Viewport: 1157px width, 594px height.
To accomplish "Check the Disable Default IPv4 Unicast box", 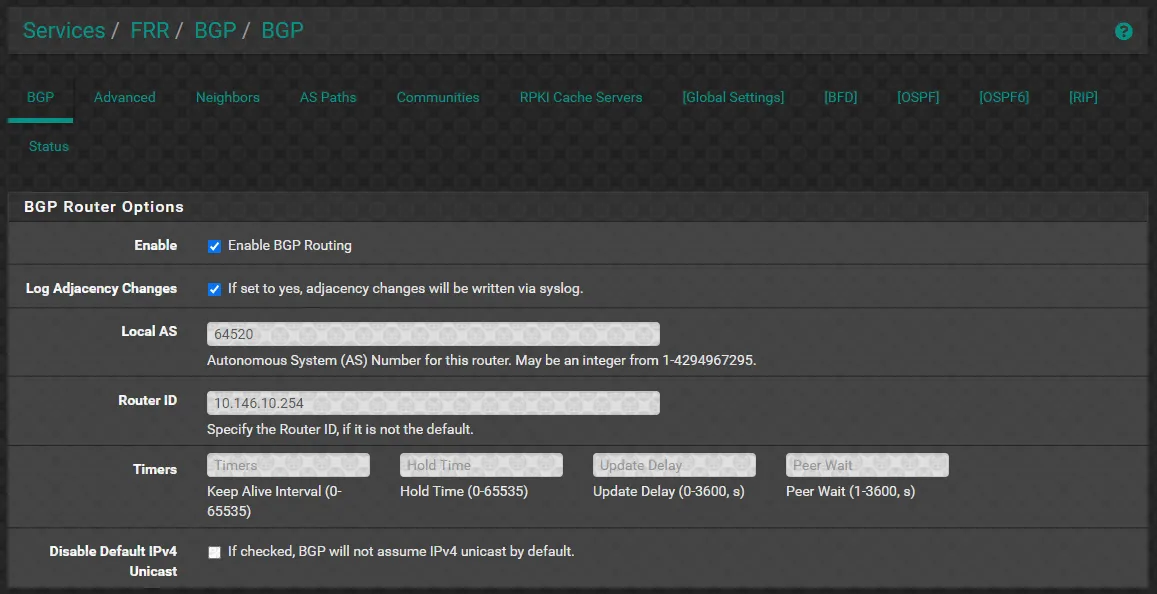I will (x=214, y=552).
